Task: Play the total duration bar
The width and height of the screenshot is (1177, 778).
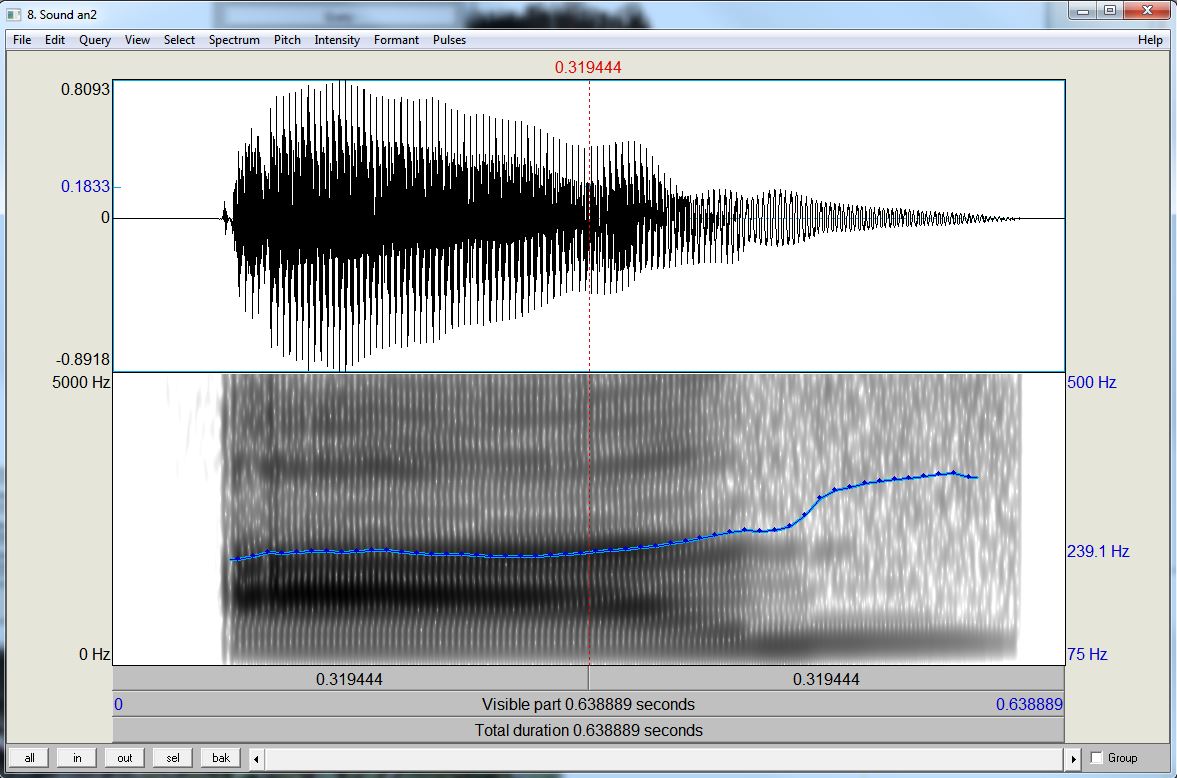Action: coord(588,730)
